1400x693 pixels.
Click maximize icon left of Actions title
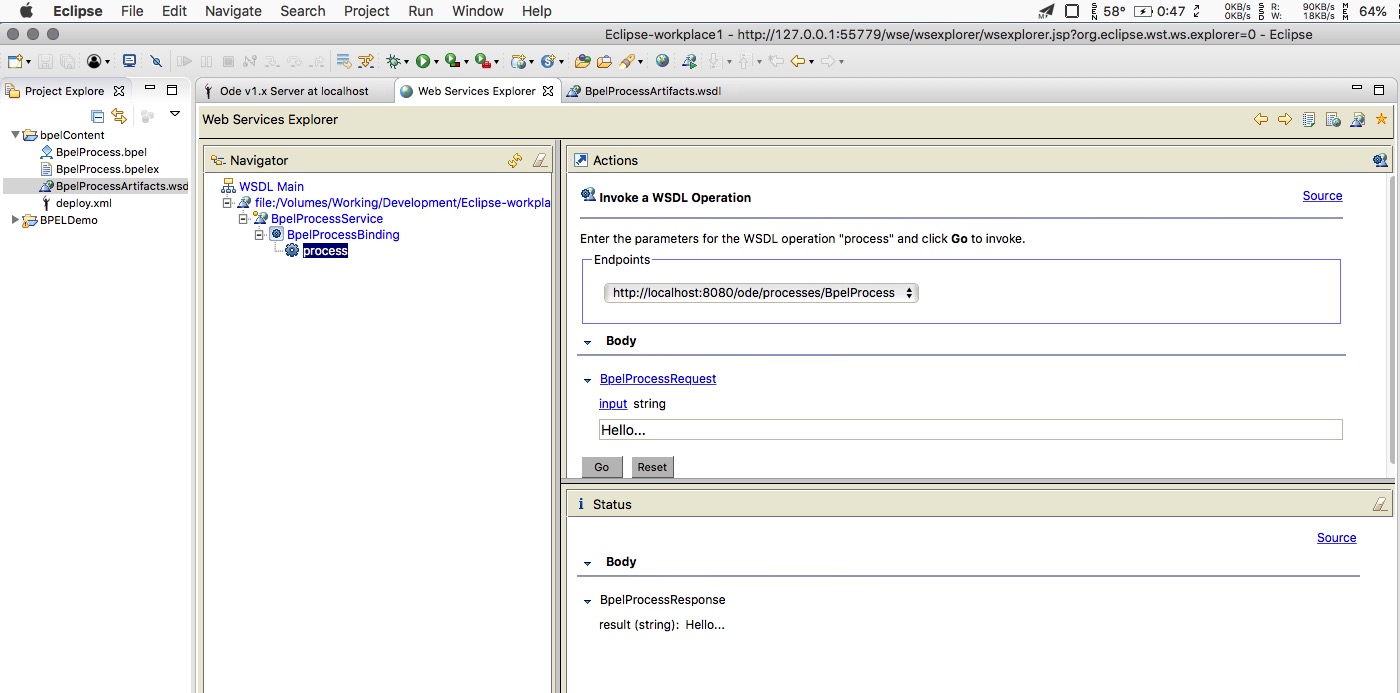[581, 160]
